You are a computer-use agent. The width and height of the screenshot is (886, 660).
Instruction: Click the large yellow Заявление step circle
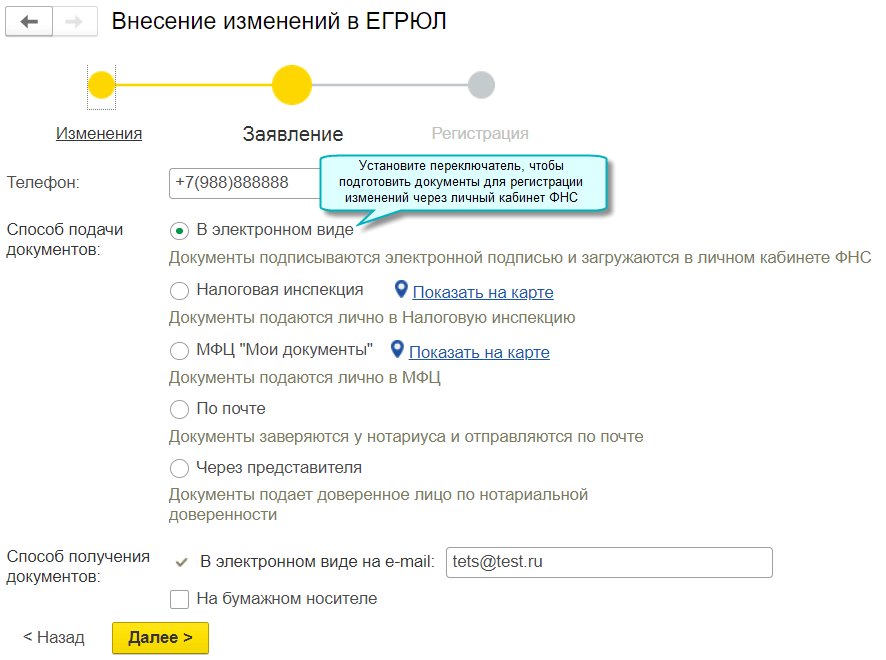click(292, 85)
